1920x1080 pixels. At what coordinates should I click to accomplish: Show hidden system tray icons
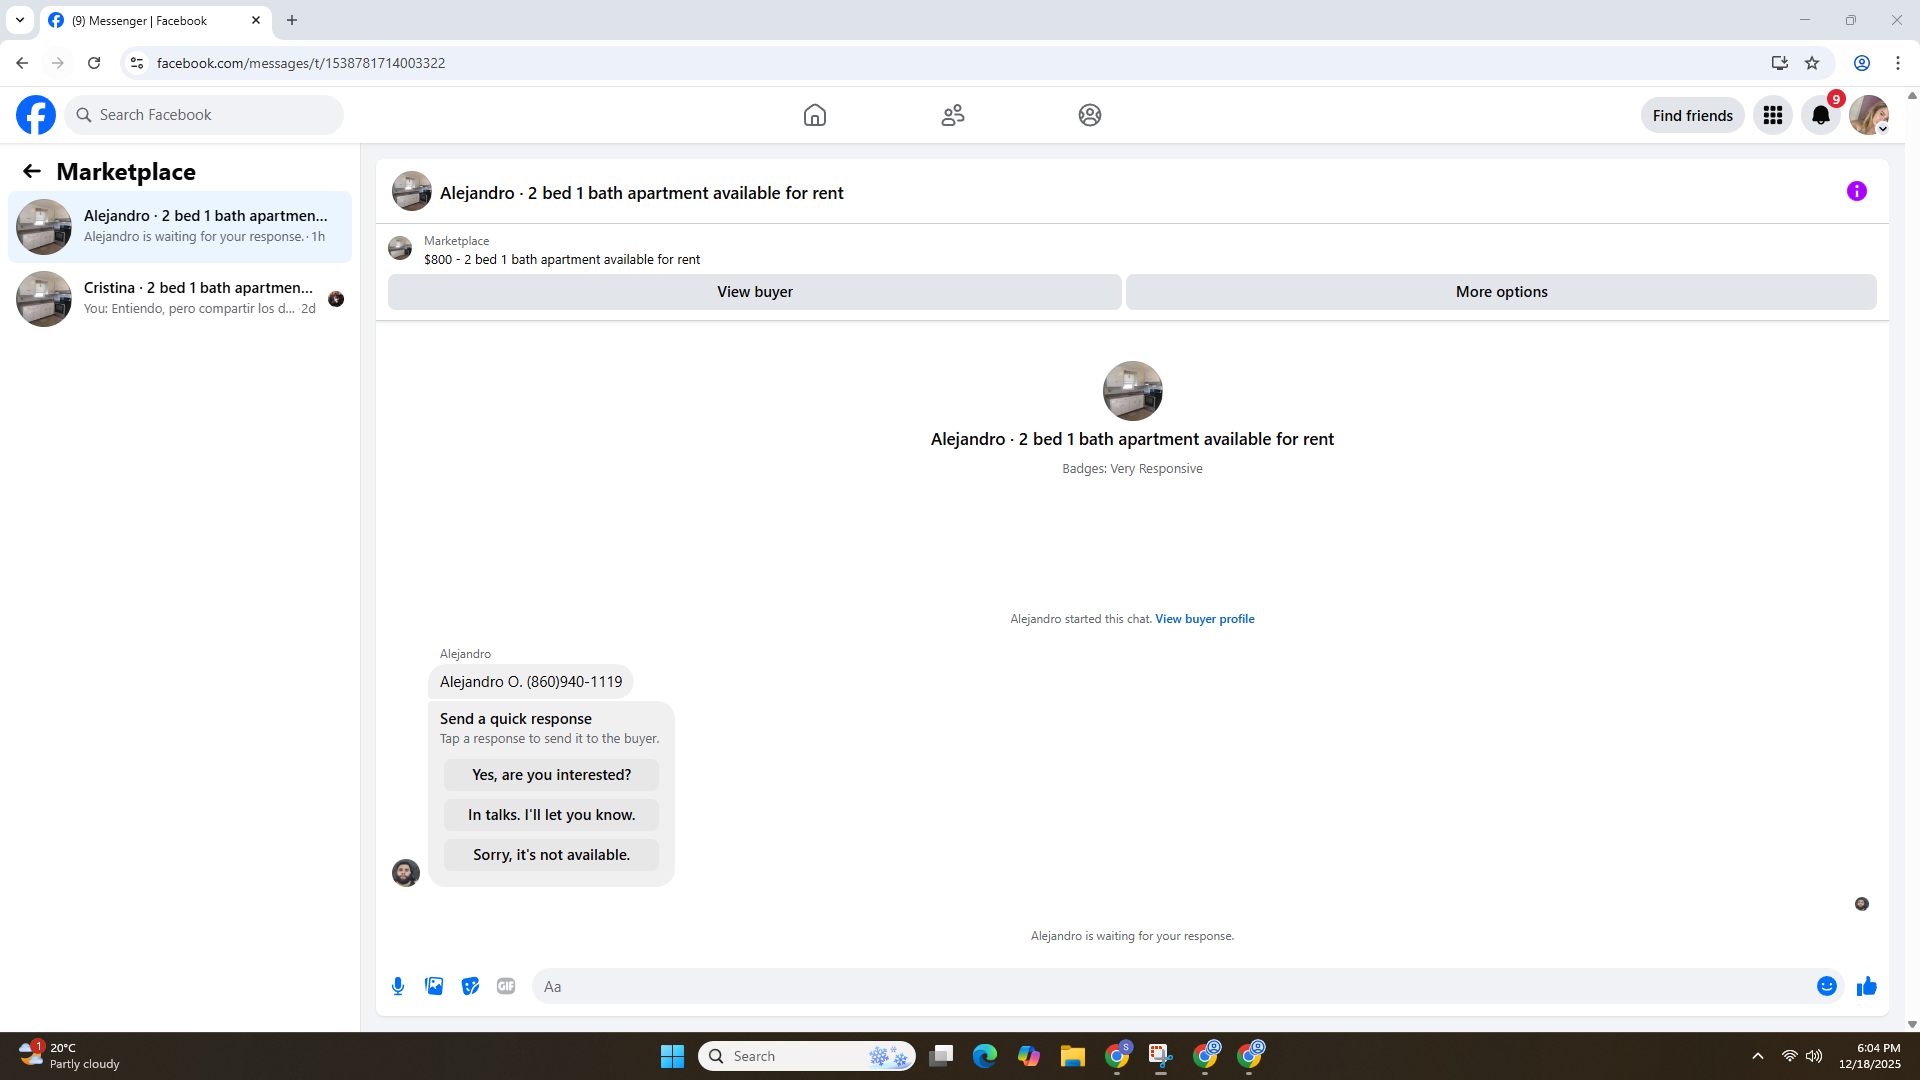(x=1758, y=1056)
